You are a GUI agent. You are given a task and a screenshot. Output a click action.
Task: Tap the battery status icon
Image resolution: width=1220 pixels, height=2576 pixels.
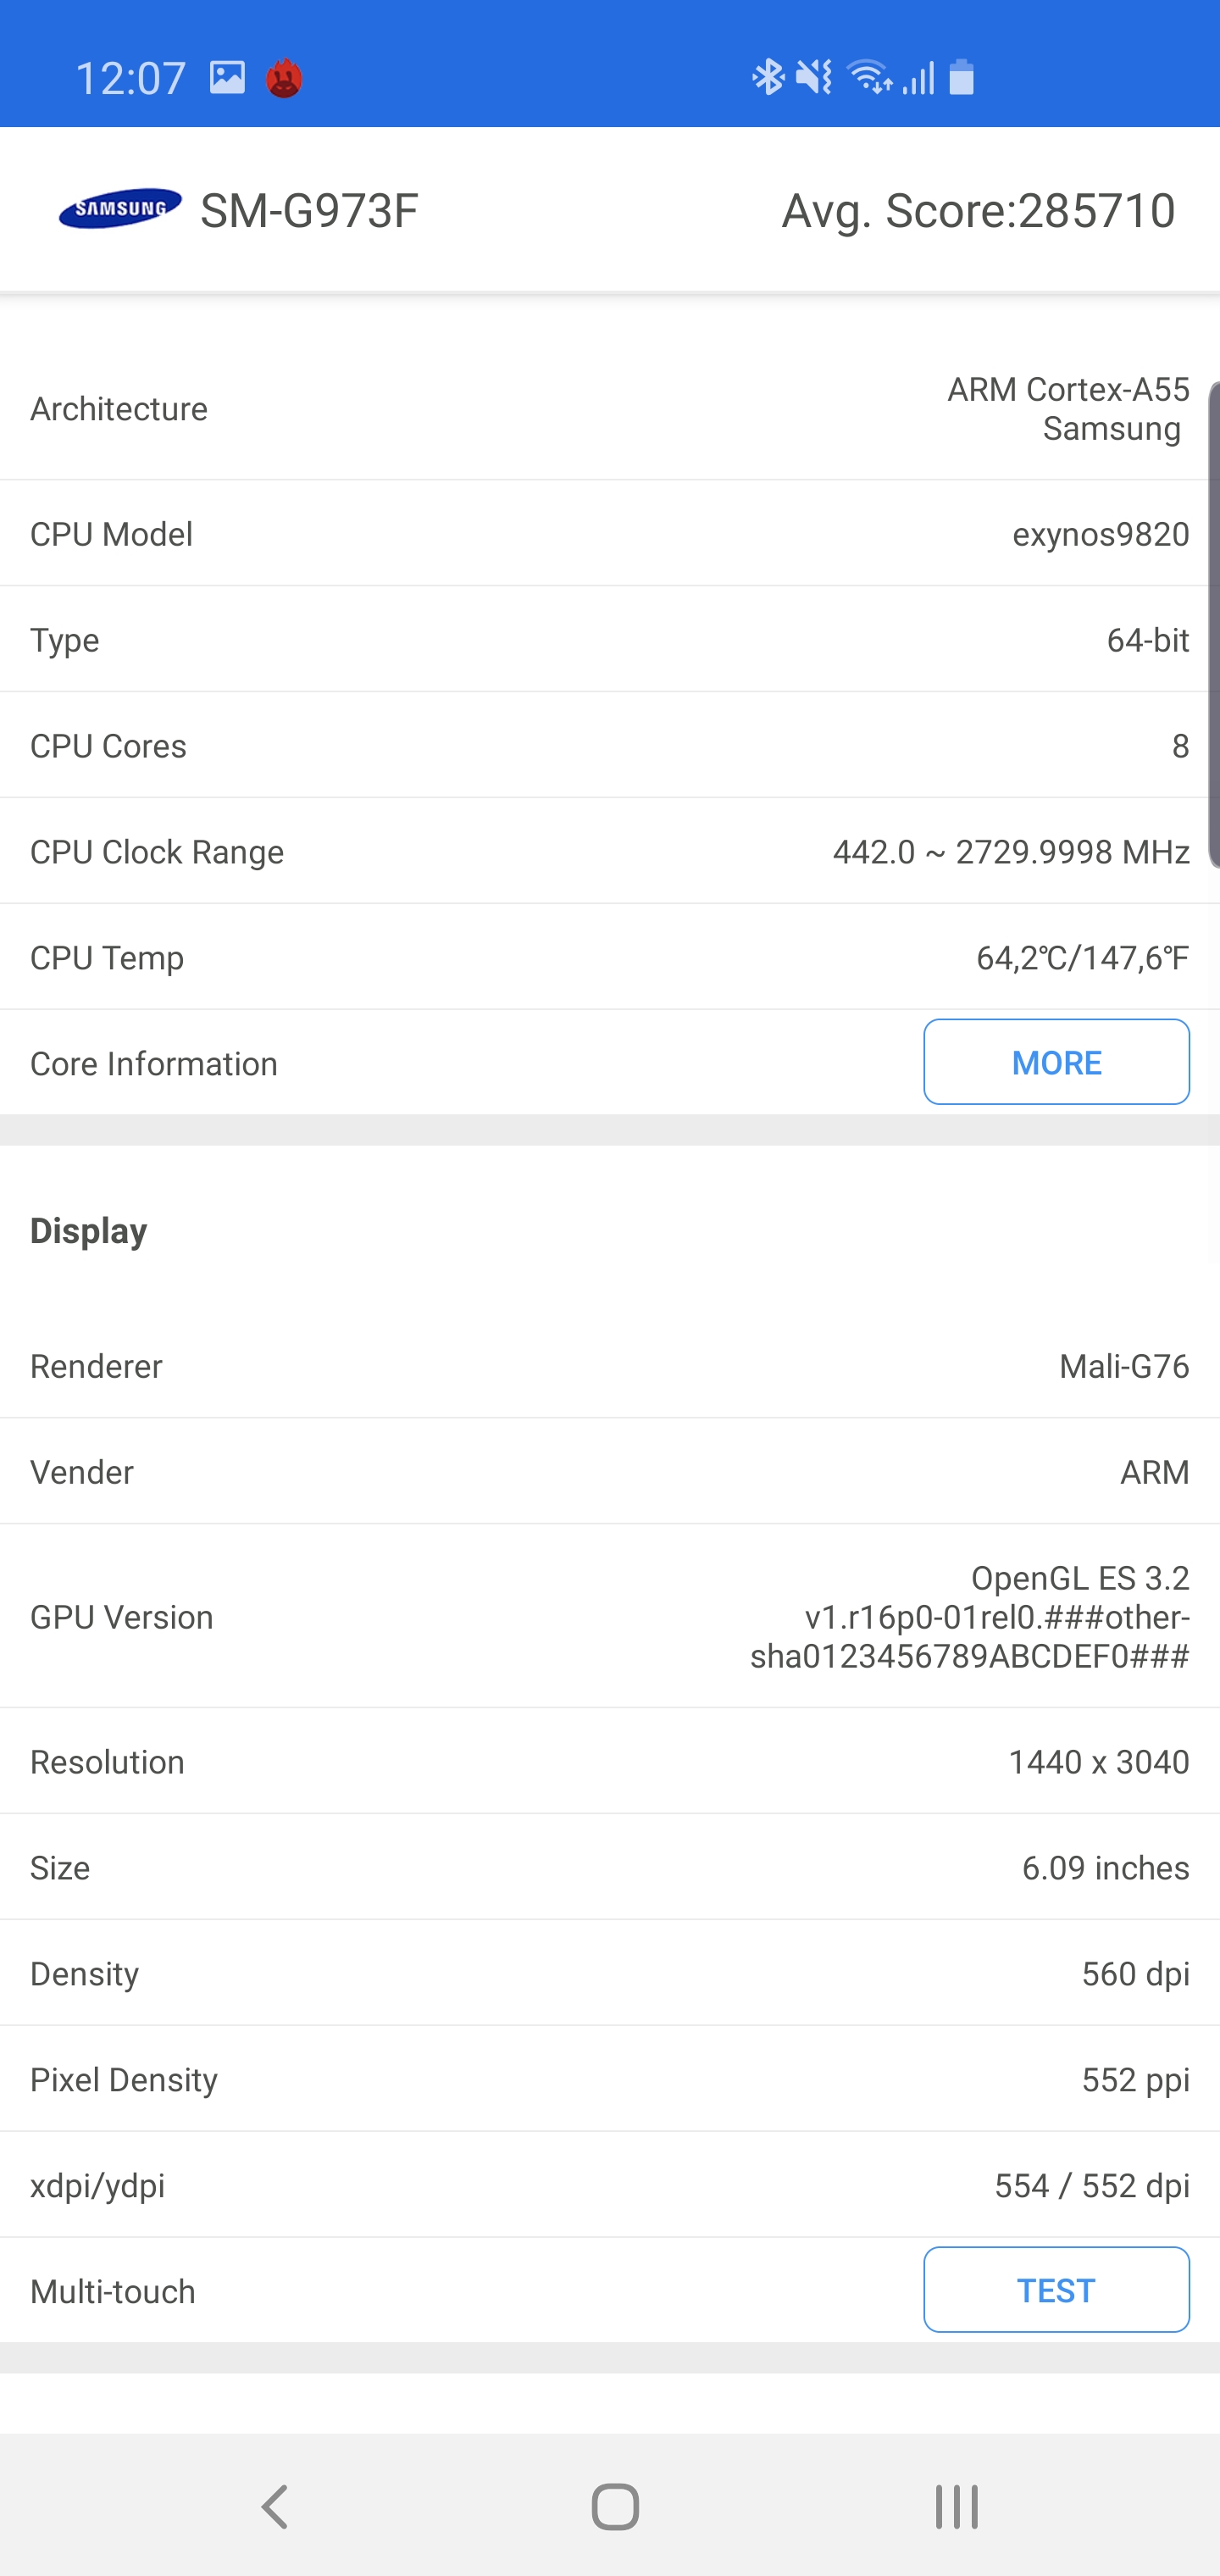[961, 77]
